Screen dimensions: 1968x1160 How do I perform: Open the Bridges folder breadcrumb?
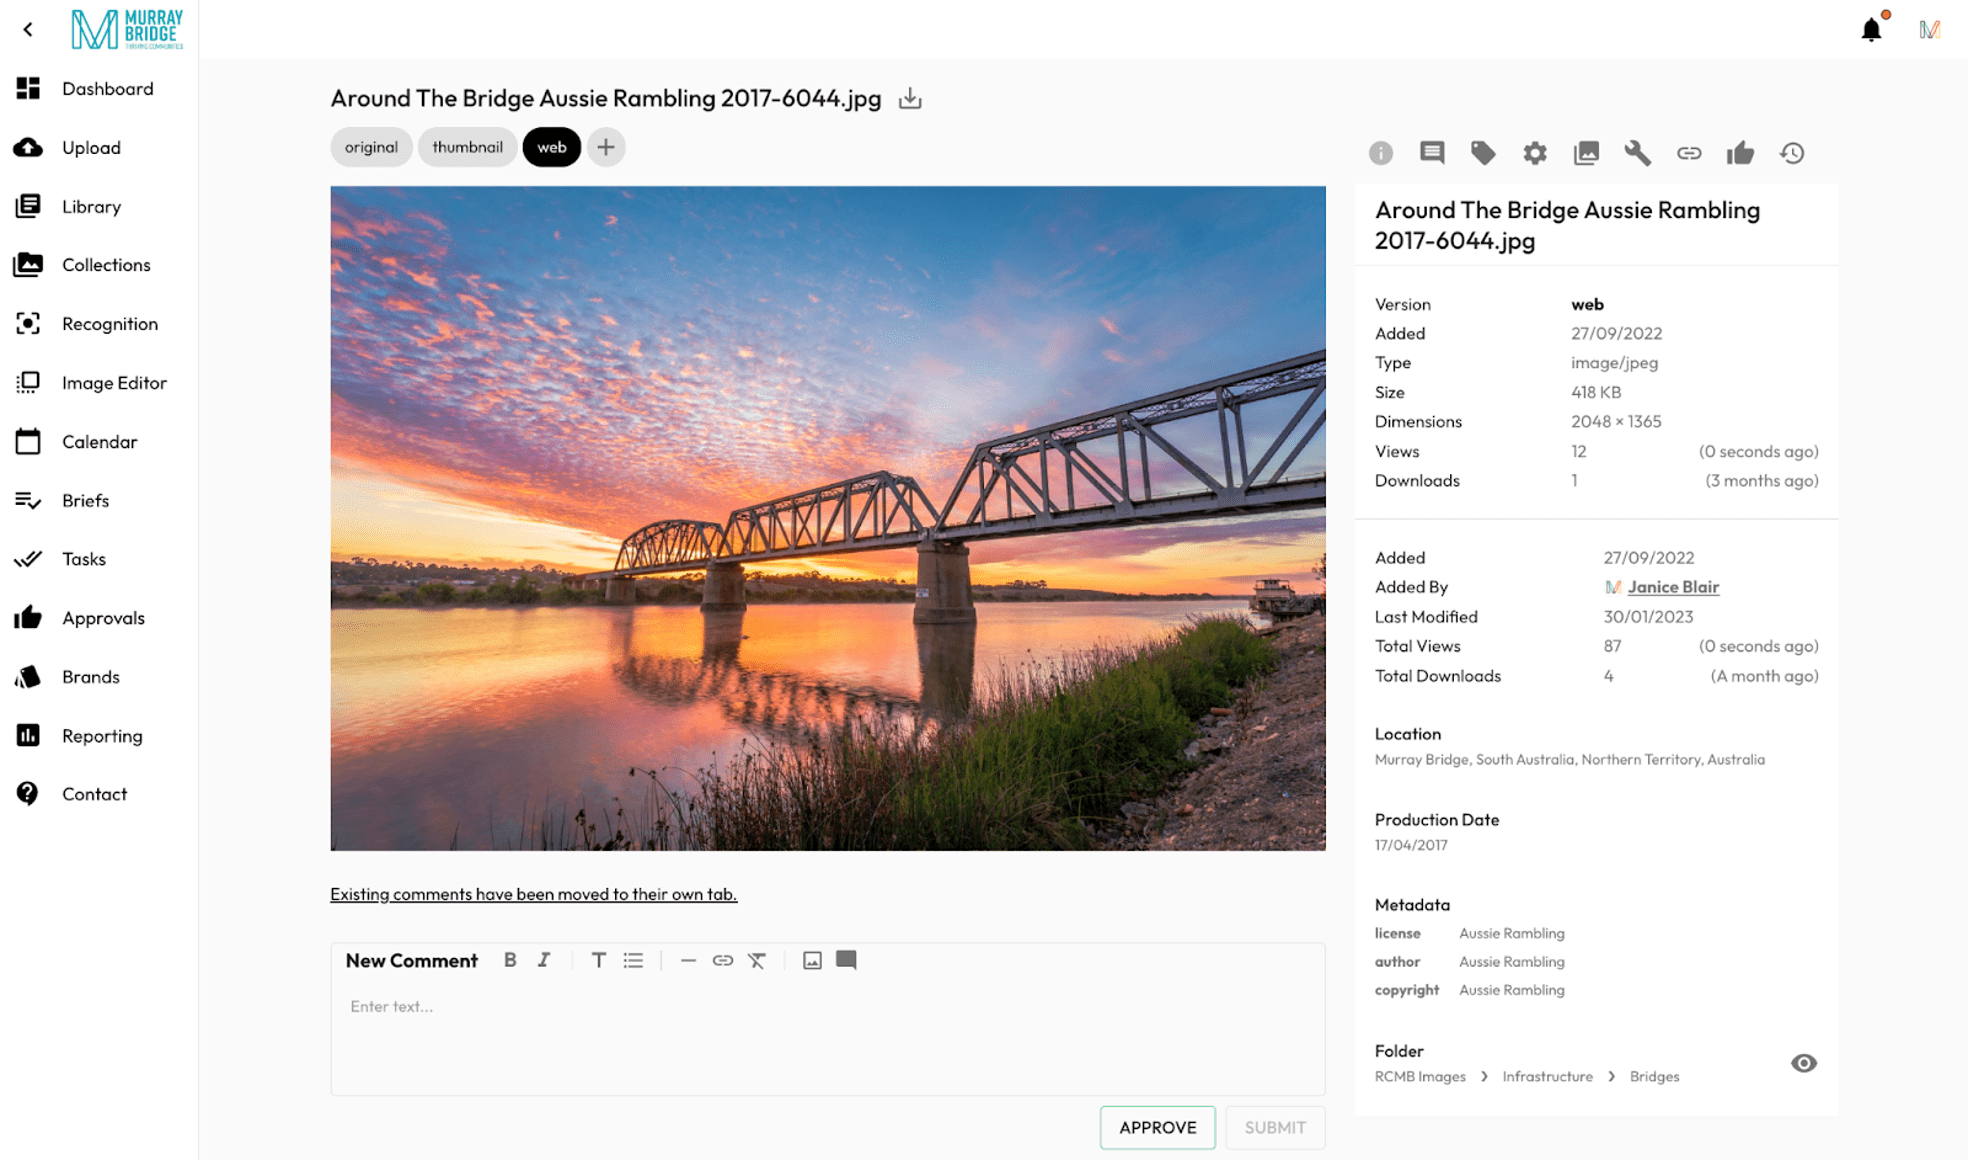[1654, 1077]
